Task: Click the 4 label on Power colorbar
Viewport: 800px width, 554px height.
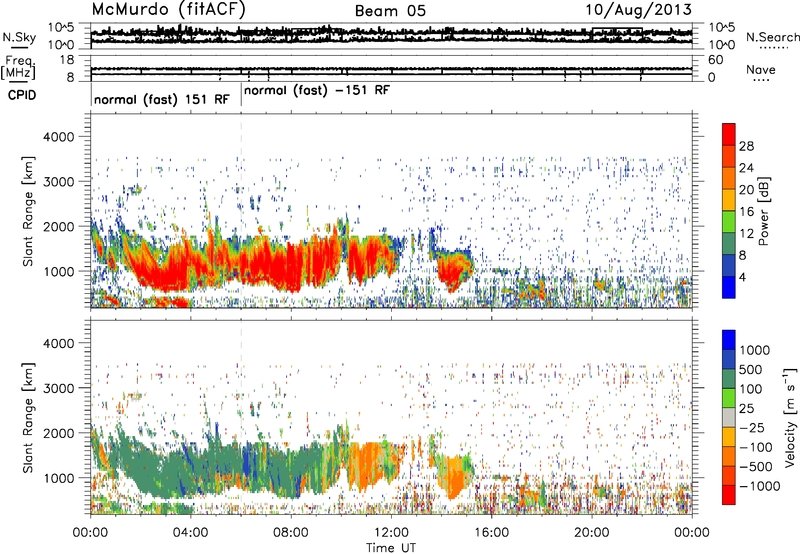Action: [x=742, y=277]
